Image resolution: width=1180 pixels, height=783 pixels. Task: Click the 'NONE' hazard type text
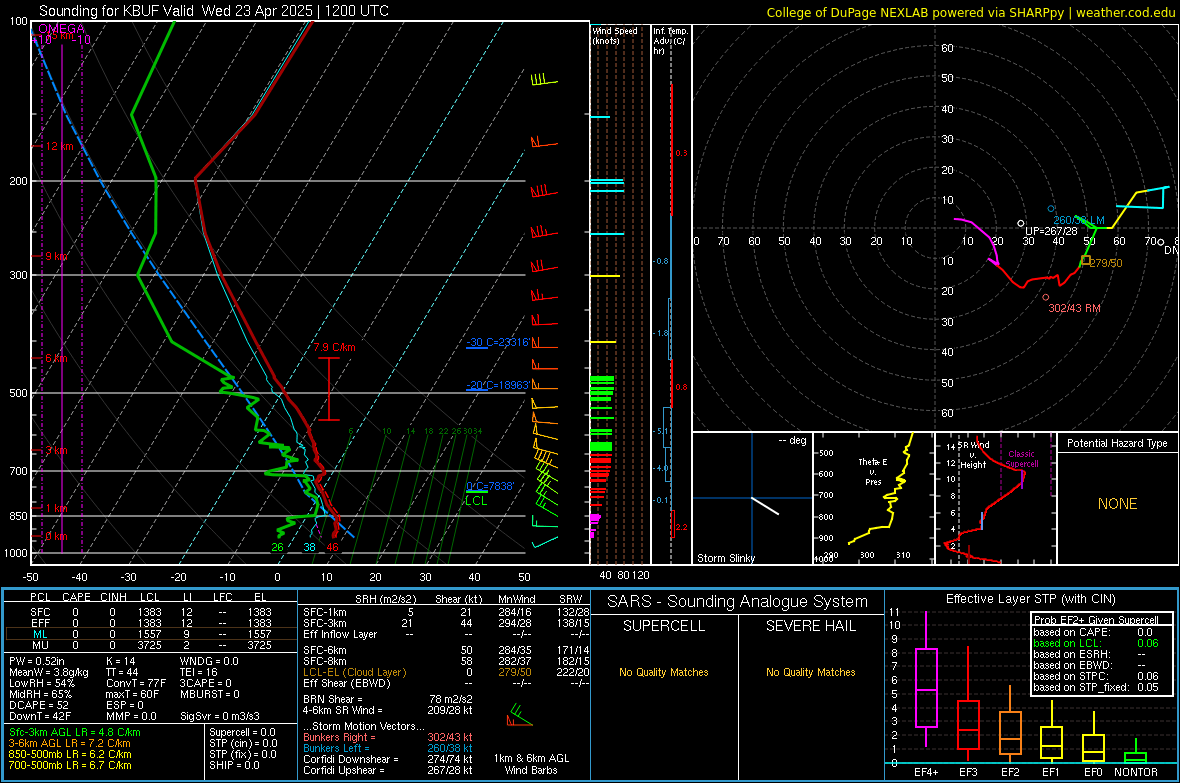pyautogui.click(x=1117, y=504)
